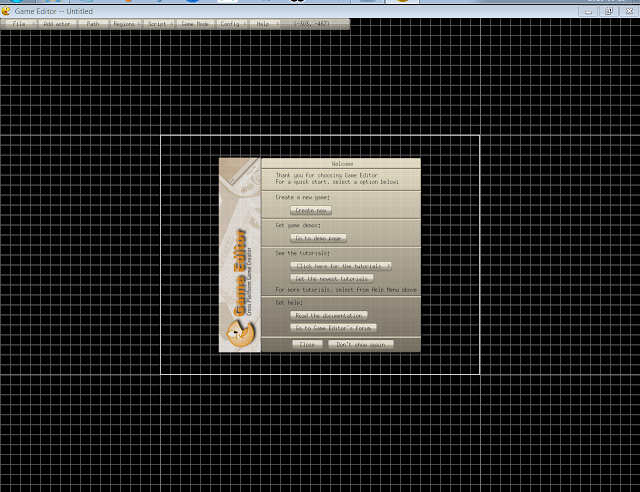Click 'Get help:' label

pos(289,303)
